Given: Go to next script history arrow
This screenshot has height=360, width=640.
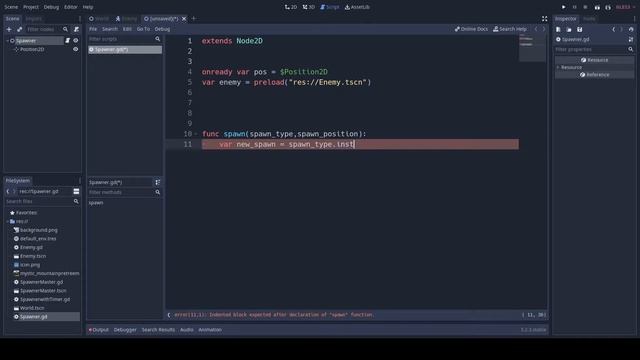Looking at the screenshot, I should [544, 29].
